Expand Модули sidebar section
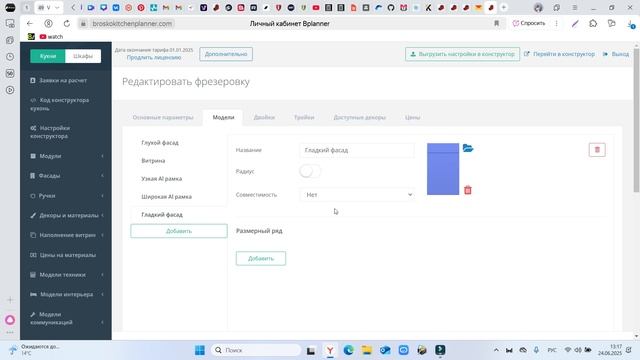 [66, 156]
